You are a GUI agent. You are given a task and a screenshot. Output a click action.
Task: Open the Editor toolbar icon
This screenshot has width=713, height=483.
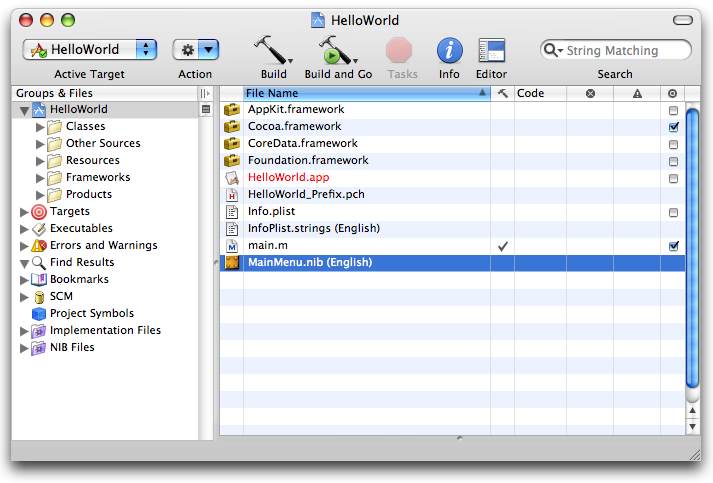(492, 50)
